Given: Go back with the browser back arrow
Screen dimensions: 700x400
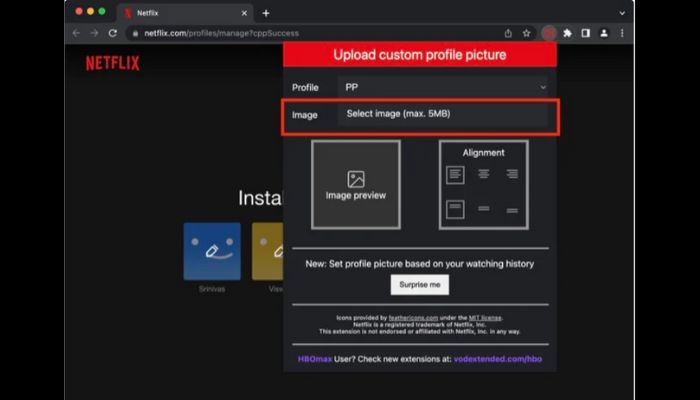Looking at the screenshot, I should pyautogui.click(x=76, y=33).
